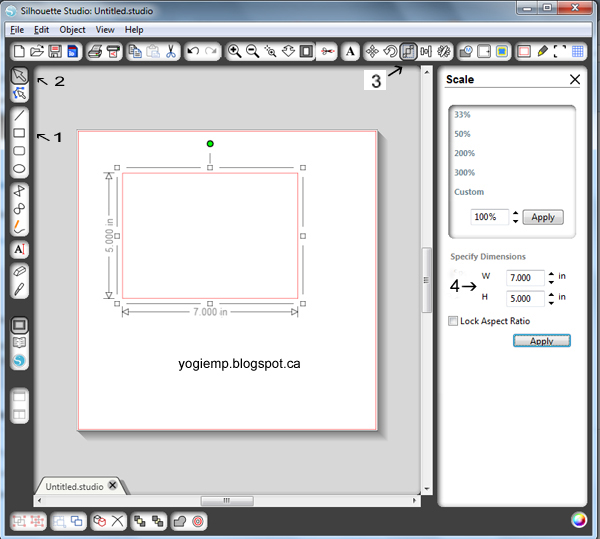Close the Scale panel

(574, 80)
